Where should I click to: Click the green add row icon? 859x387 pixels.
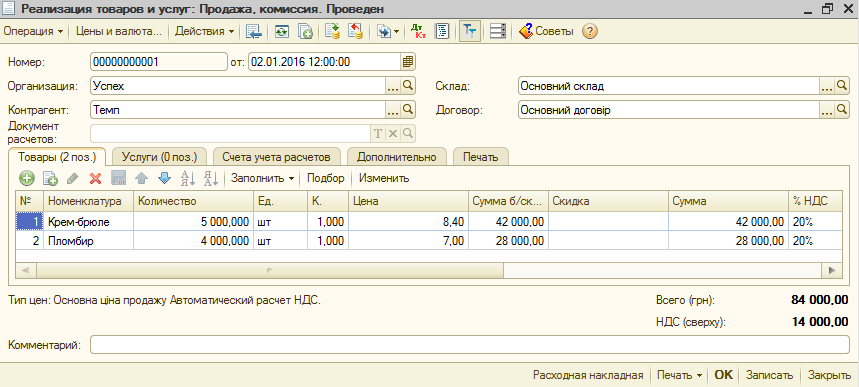click(x=26, y=178)
